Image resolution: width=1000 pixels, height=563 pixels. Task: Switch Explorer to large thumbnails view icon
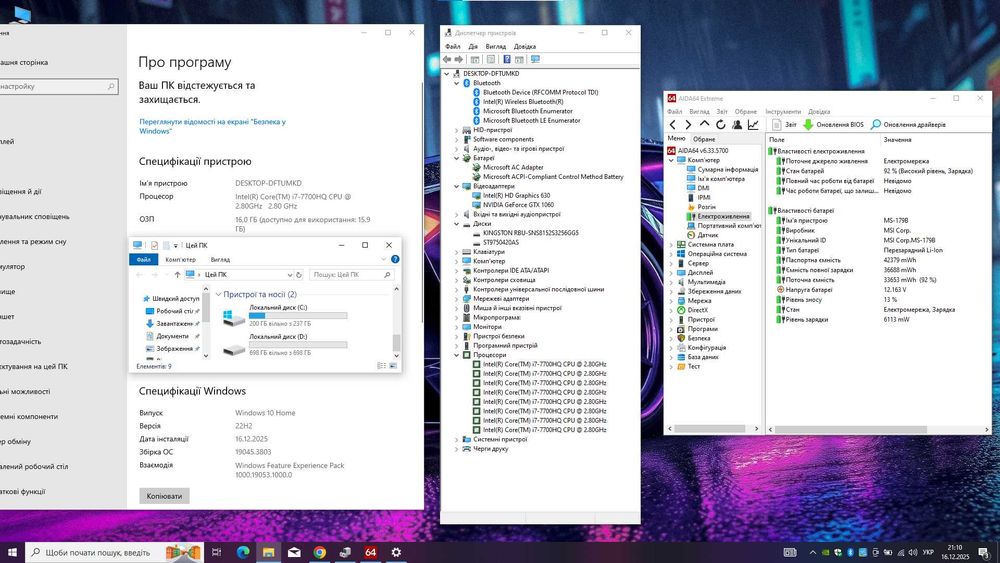(391, 366)
